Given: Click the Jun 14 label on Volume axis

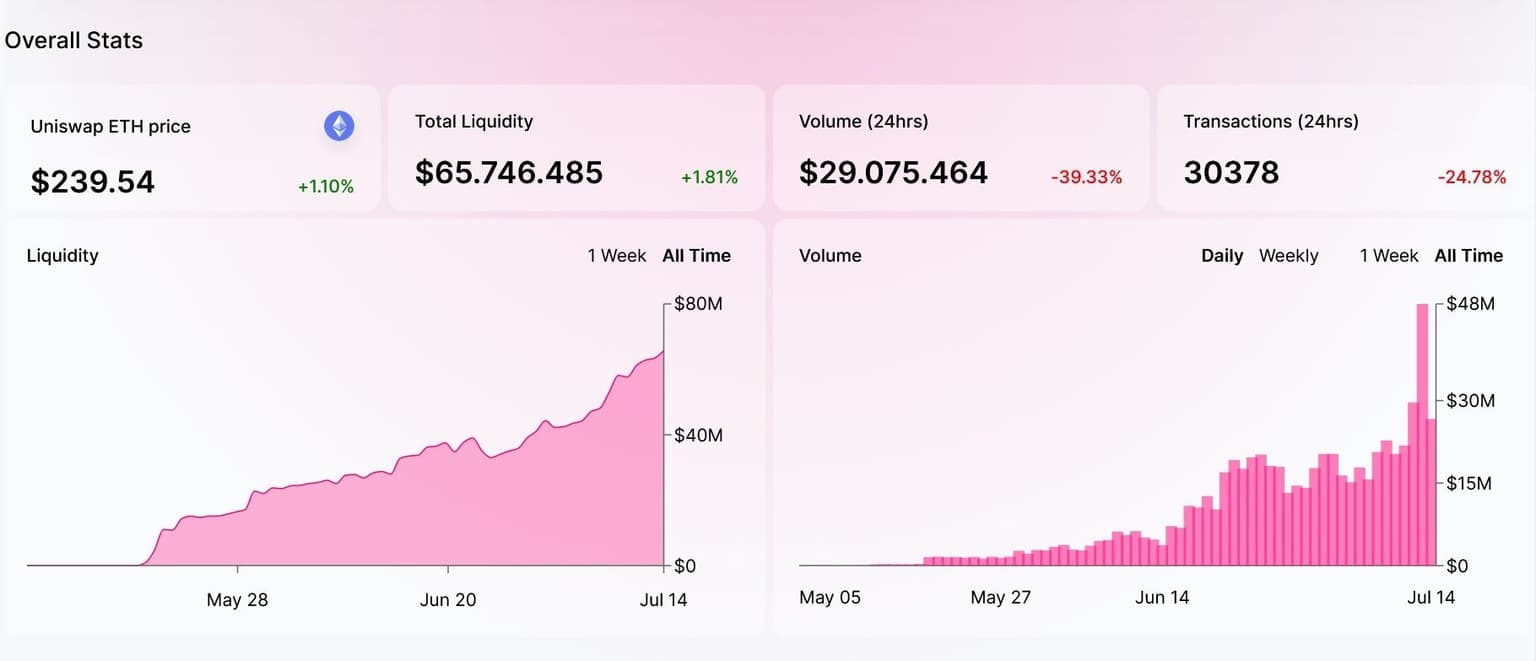Looking at the screenshot, I should pyautogui.click(x=1162, y=597).
